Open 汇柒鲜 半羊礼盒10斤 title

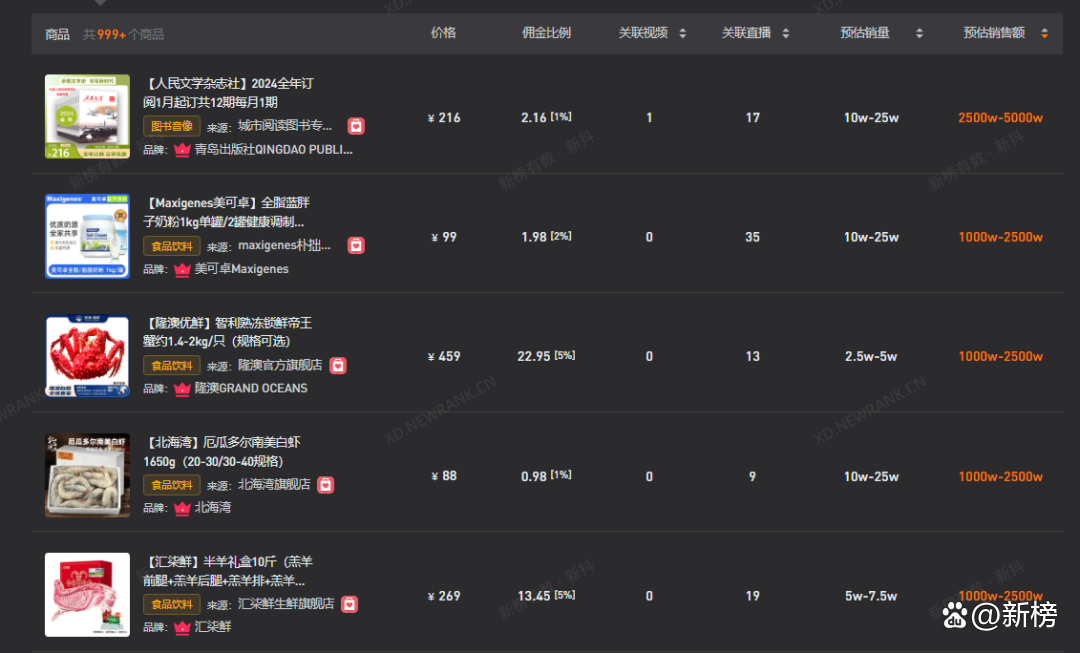(228, 571)
